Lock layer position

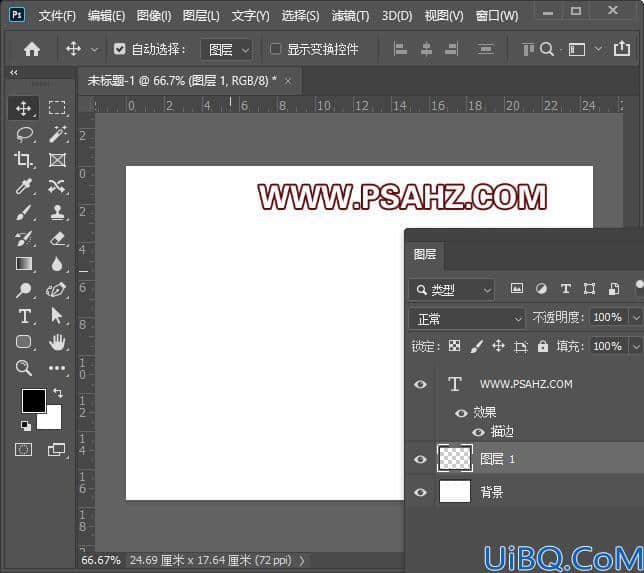coord(498,346)
